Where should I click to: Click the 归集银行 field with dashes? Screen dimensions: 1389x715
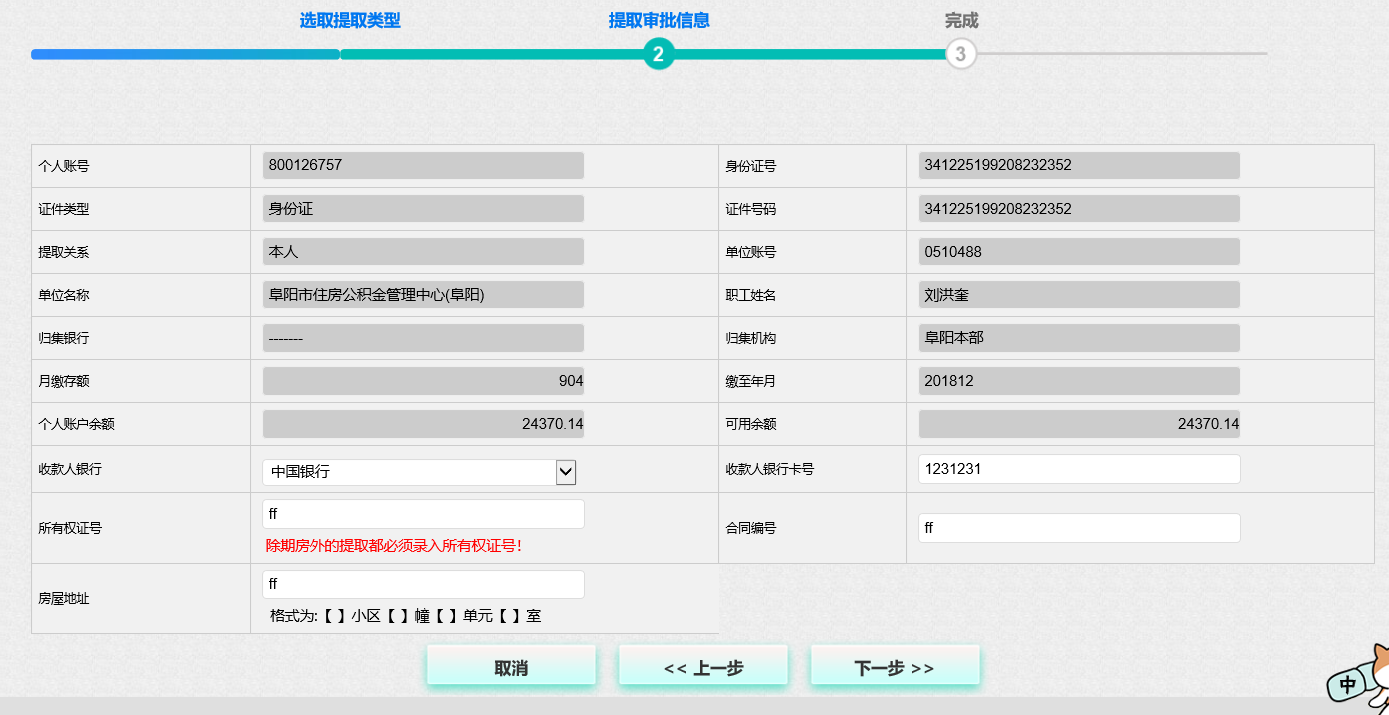[x=423, y=338]
